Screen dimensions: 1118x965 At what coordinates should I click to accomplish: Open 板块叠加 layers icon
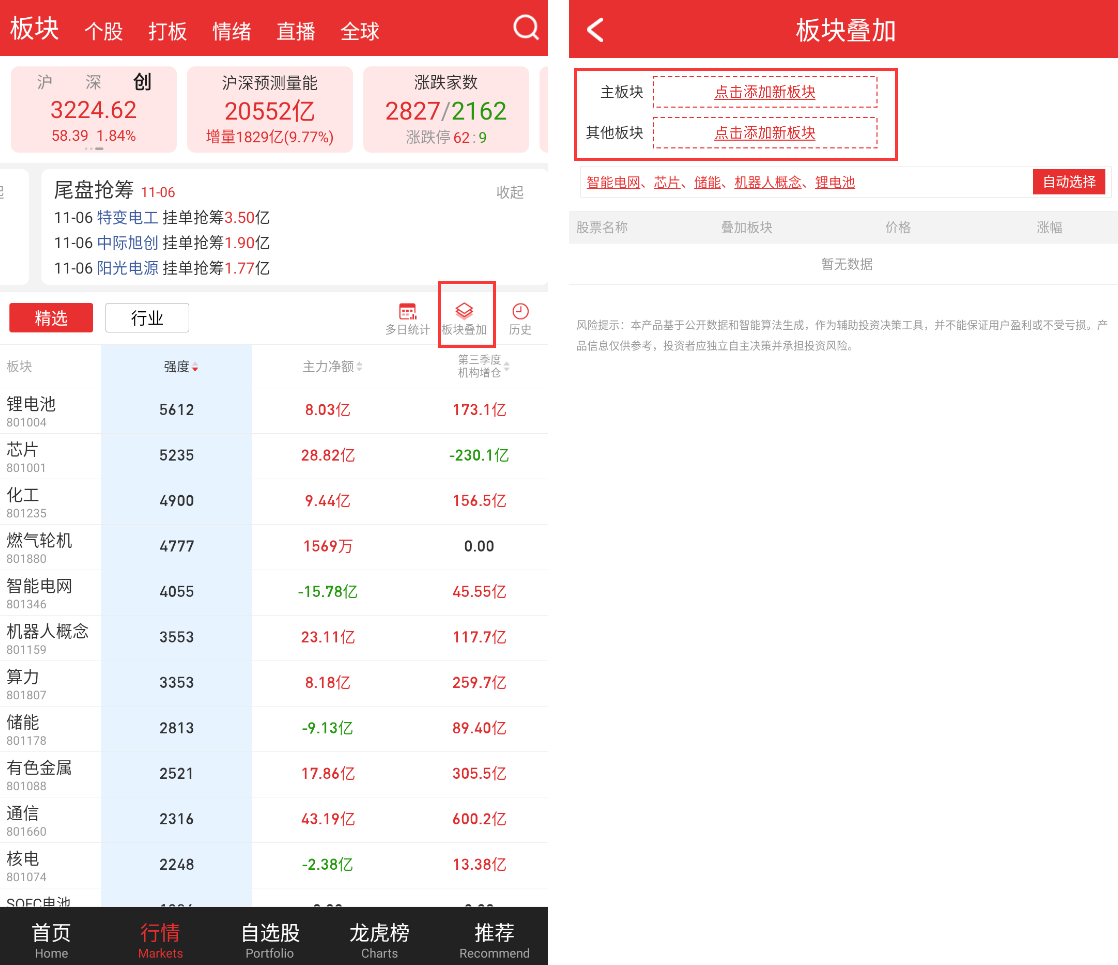tap(464, 318)
